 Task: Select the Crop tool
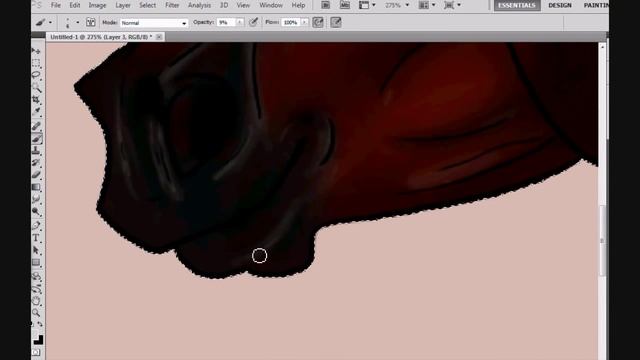pos(36,99)
